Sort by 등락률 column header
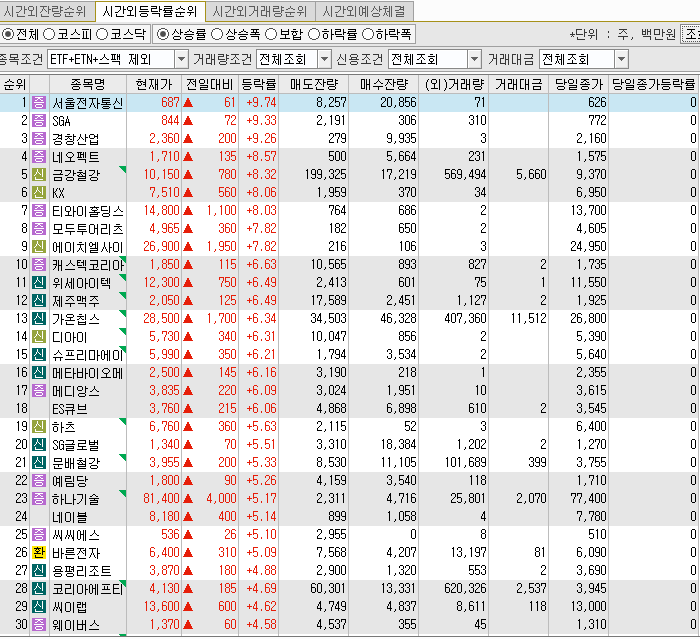 click(258, 84)
